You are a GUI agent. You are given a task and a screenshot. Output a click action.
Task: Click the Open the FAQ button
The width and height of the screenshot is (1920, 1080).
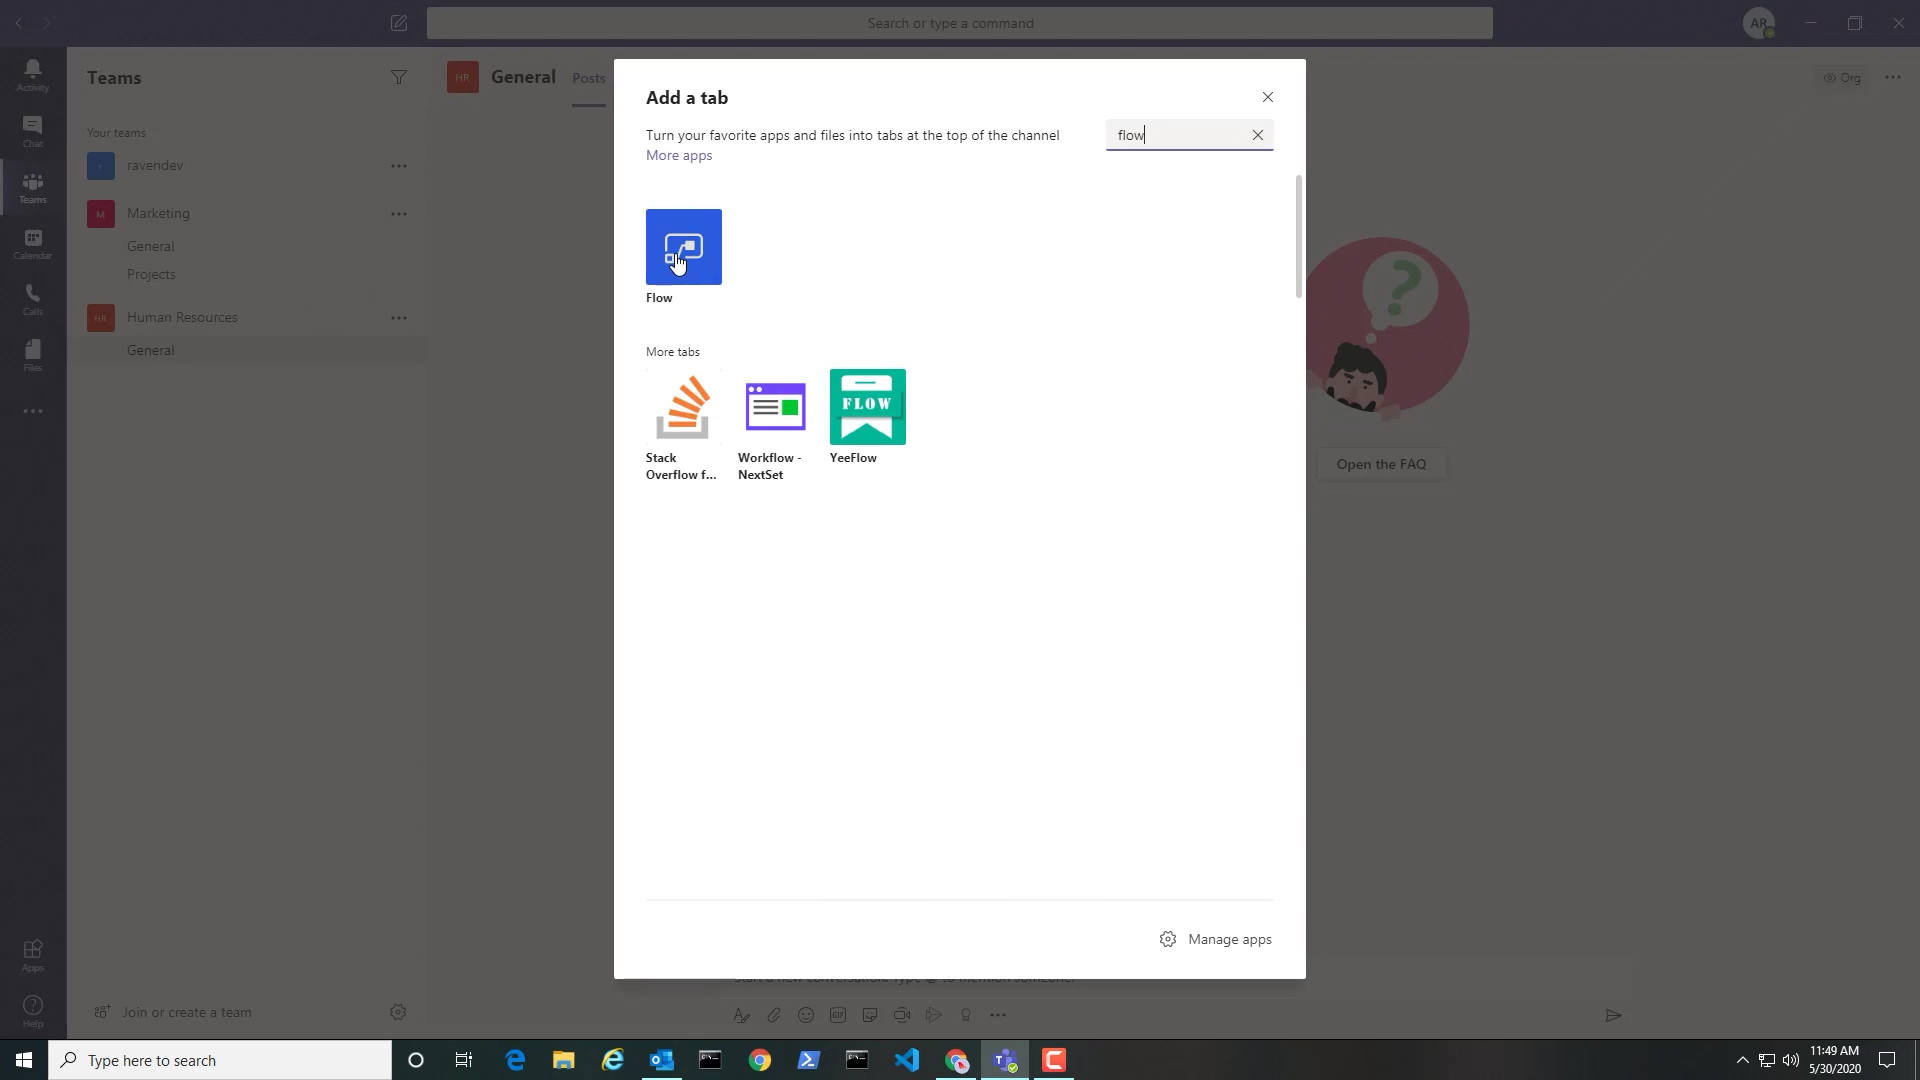pyautogui.click(x=1381, y=464)
